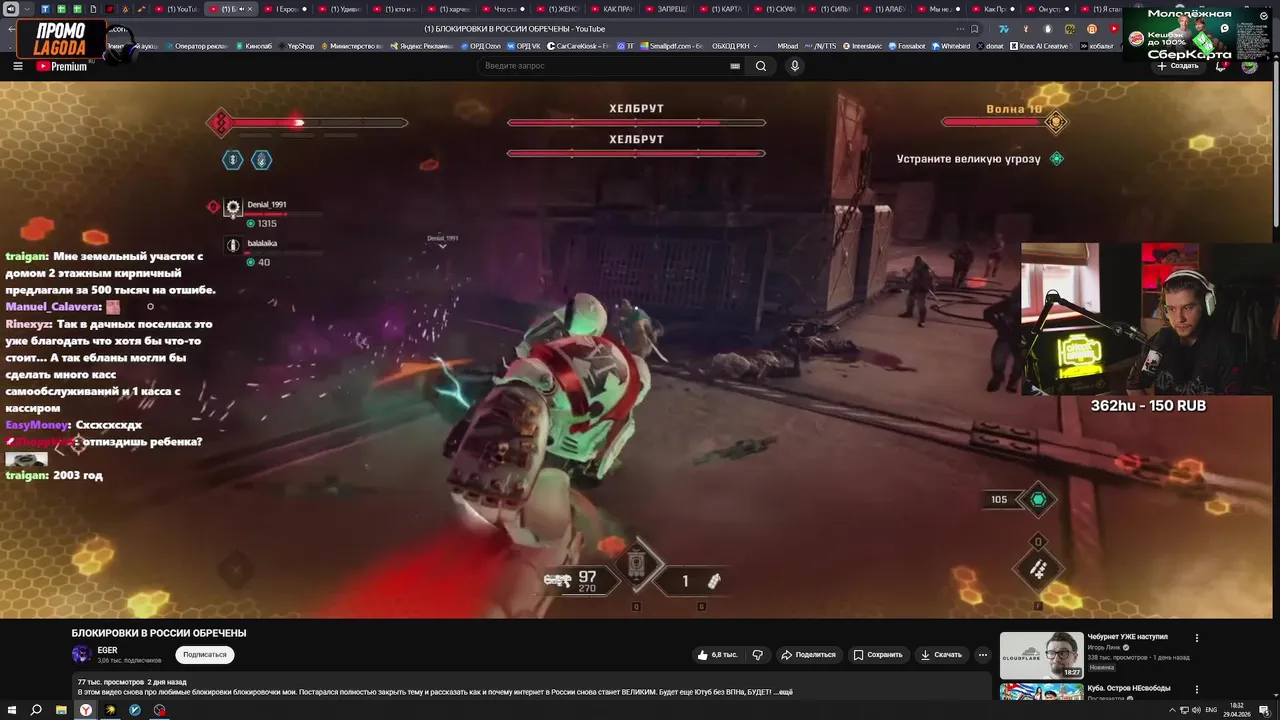Open options for Куба. Остров НЕсвободы video
The height and width of the screenshot is (720, 1280).
[1196, 689]
